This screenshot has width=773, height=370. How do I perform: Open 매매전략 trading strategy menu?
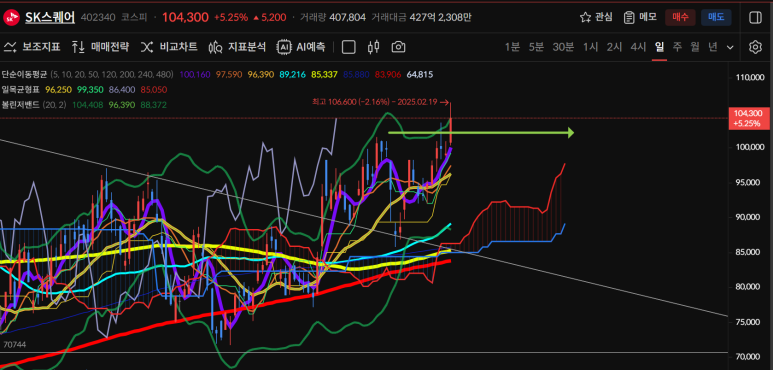pos(100,47)
